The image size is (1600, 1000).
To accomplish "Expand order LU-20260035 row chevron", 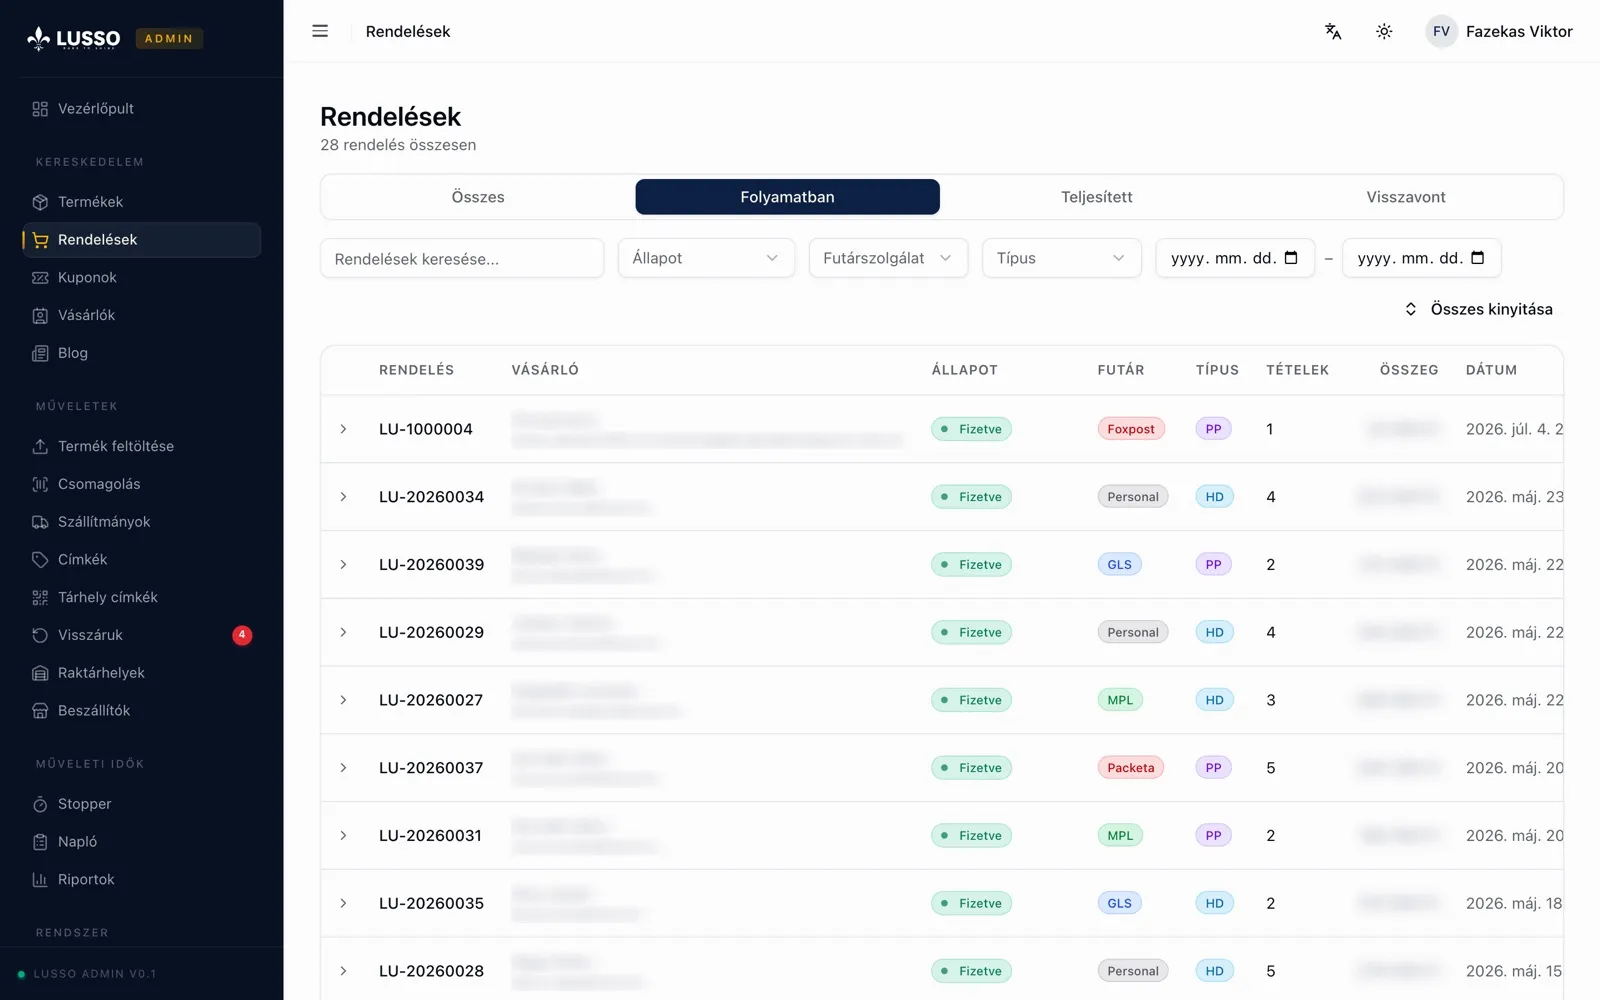I will tap(343, 903).
